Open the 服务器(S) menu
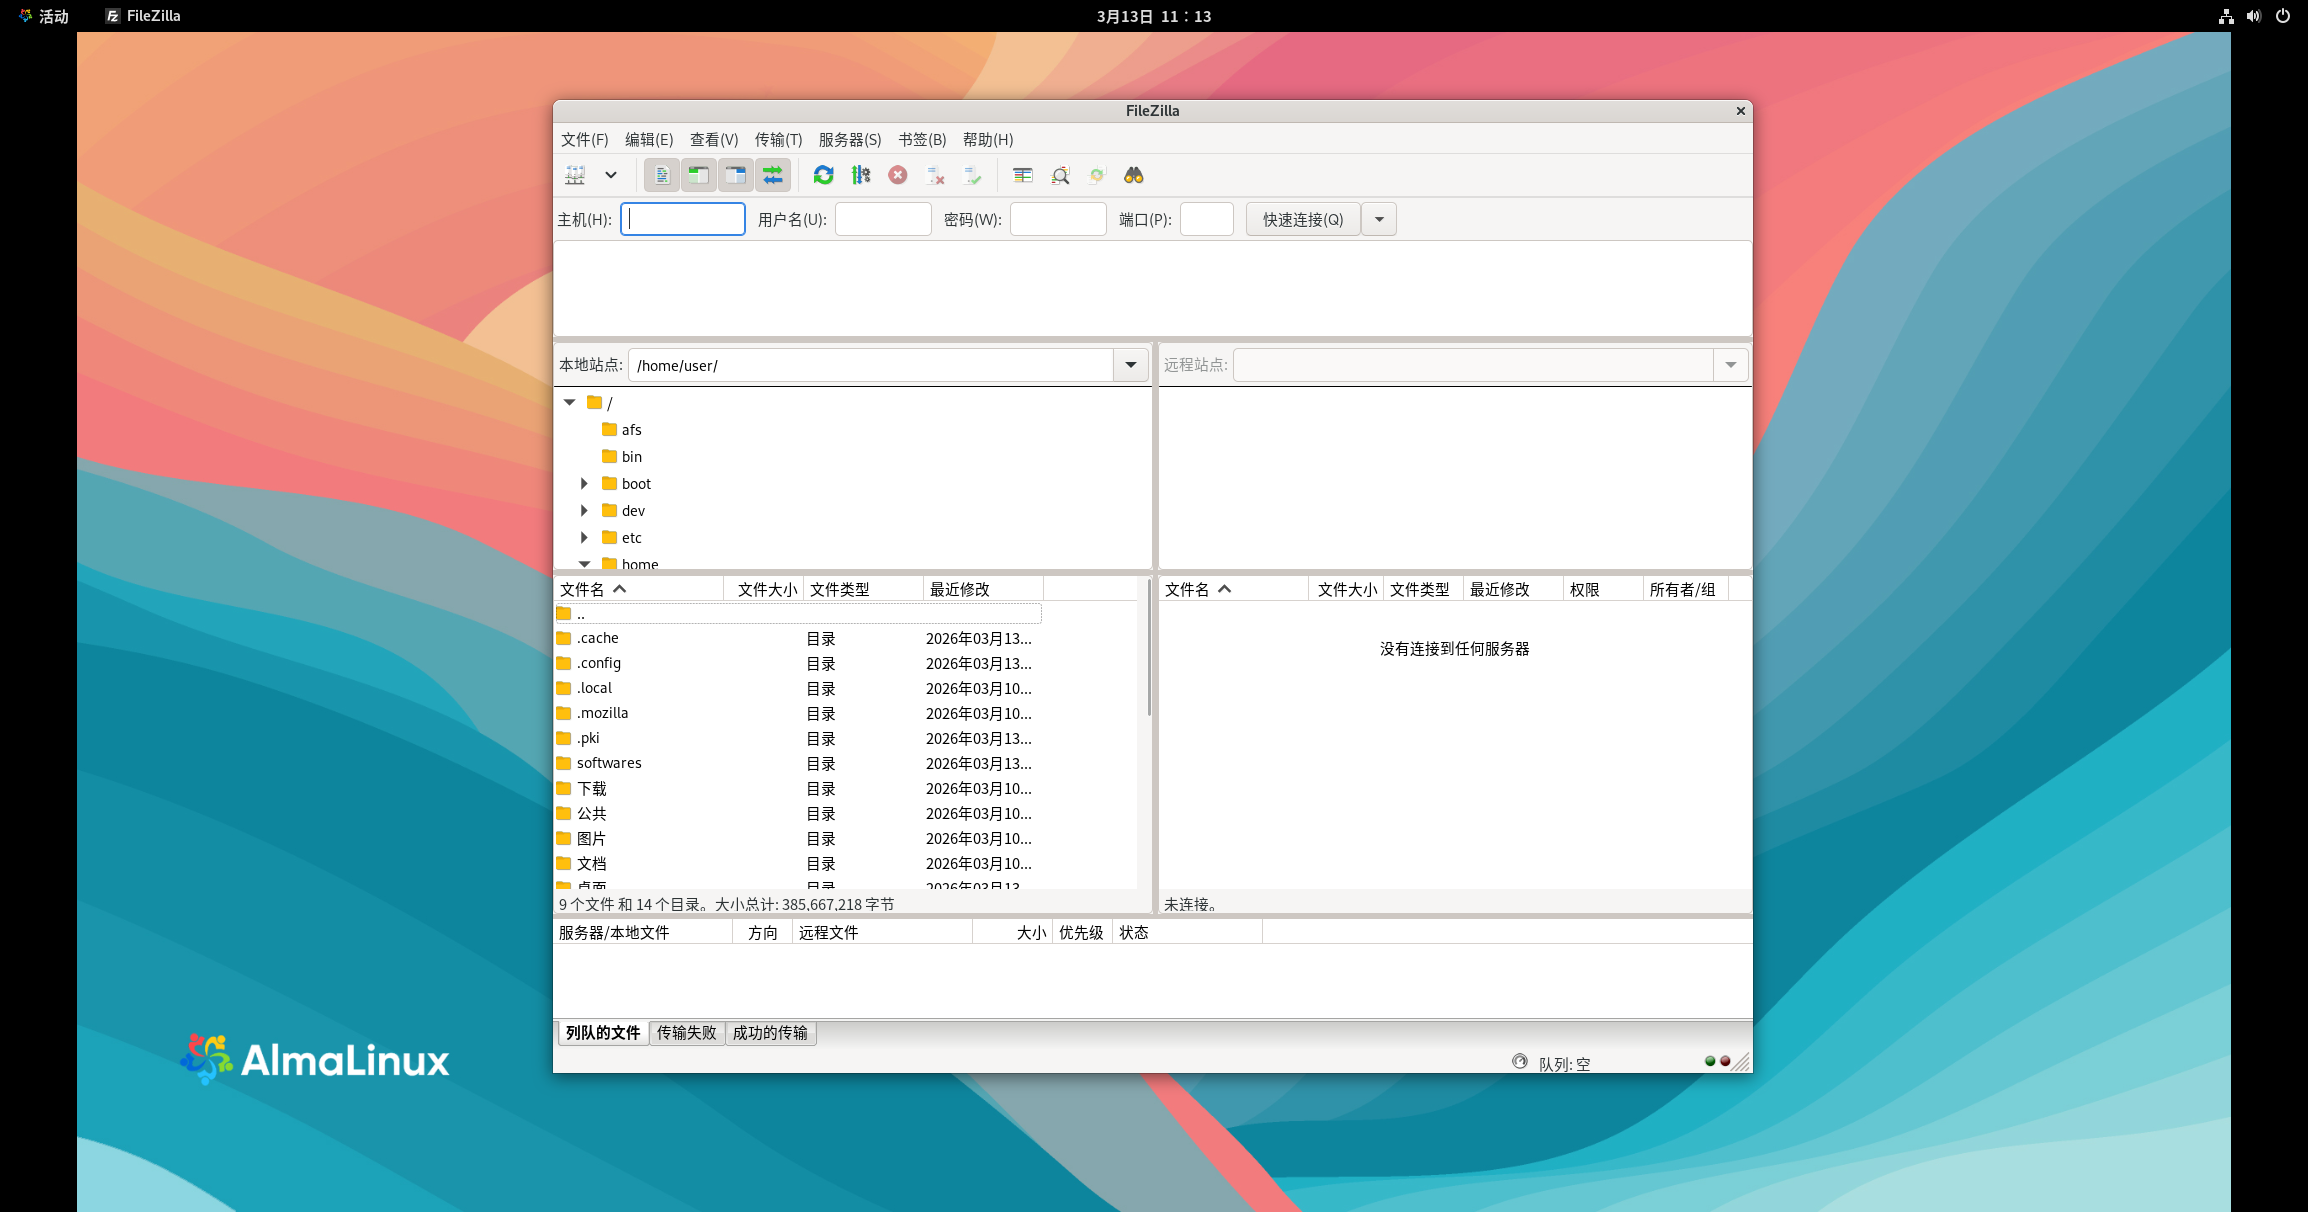Screen dimensions: 2308x1212 pyautogui.click(x=849, y=139)
